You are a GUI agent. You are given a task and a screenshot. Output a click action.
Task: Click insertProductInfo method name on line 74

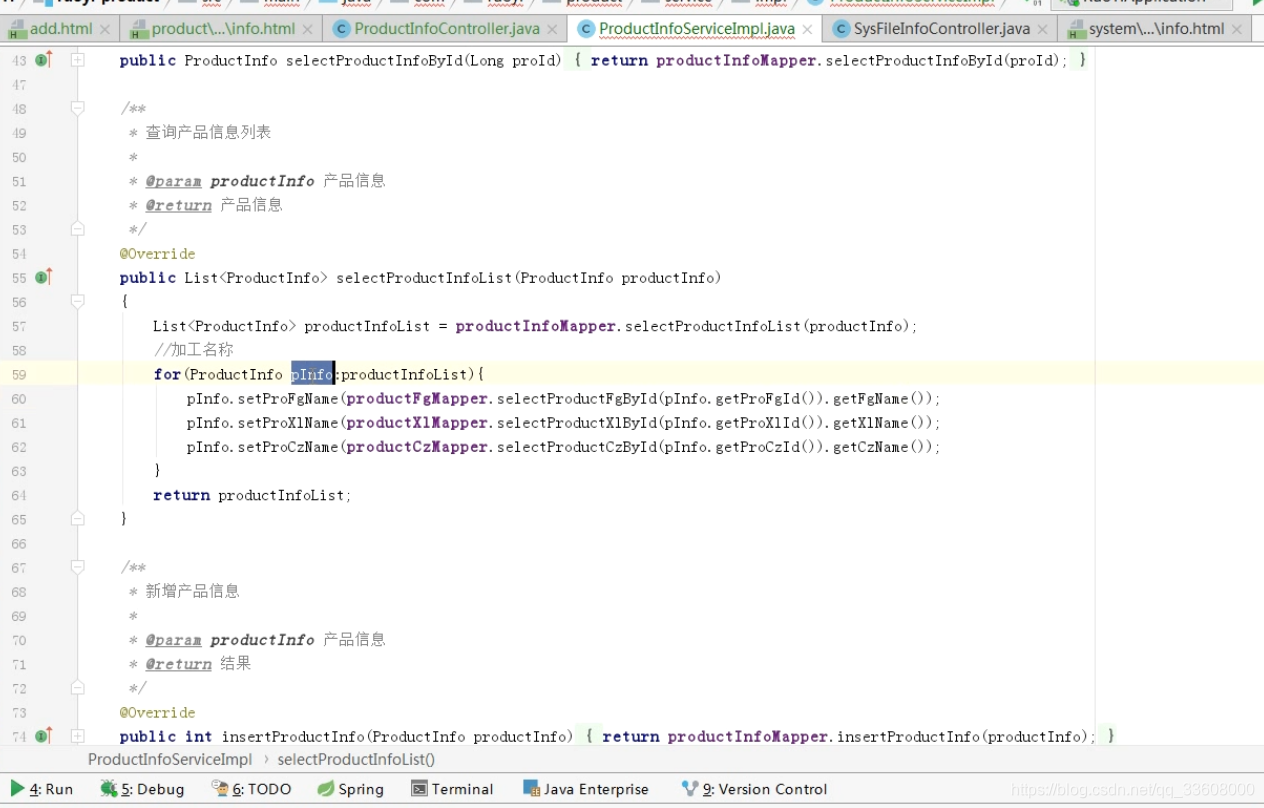(x=292, y=737)
